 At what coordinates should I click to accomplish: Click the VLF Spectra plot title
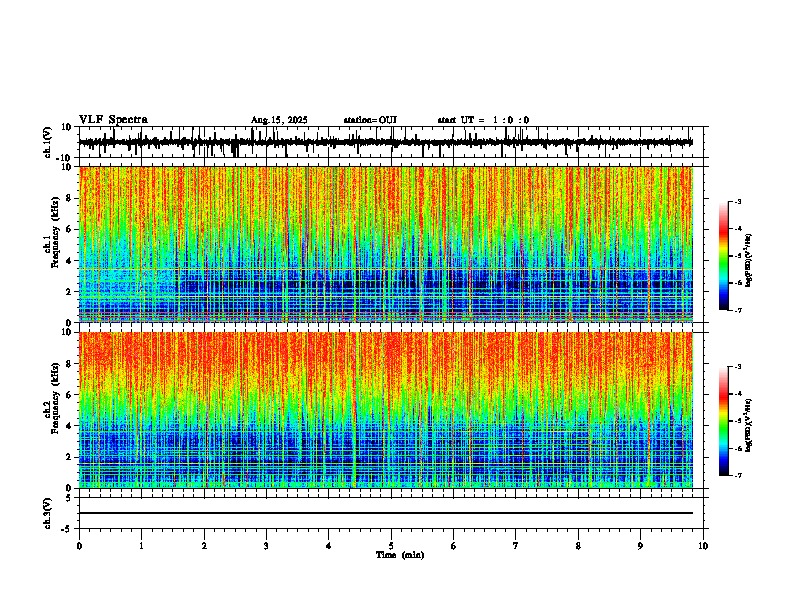click(x=113, y=120)
